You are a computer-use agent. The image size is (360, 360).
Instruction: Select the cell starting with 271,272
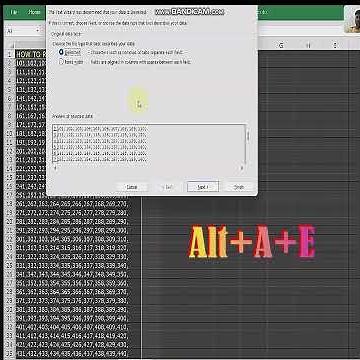[x=78, y=212]
